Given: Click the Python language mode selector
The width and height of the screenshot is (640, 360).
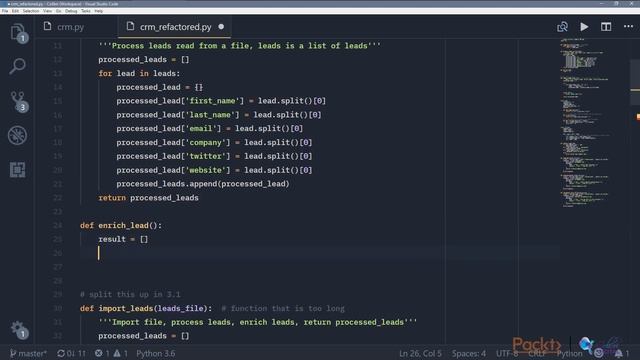Looking at the screenshot, I should tap(569, 353).
